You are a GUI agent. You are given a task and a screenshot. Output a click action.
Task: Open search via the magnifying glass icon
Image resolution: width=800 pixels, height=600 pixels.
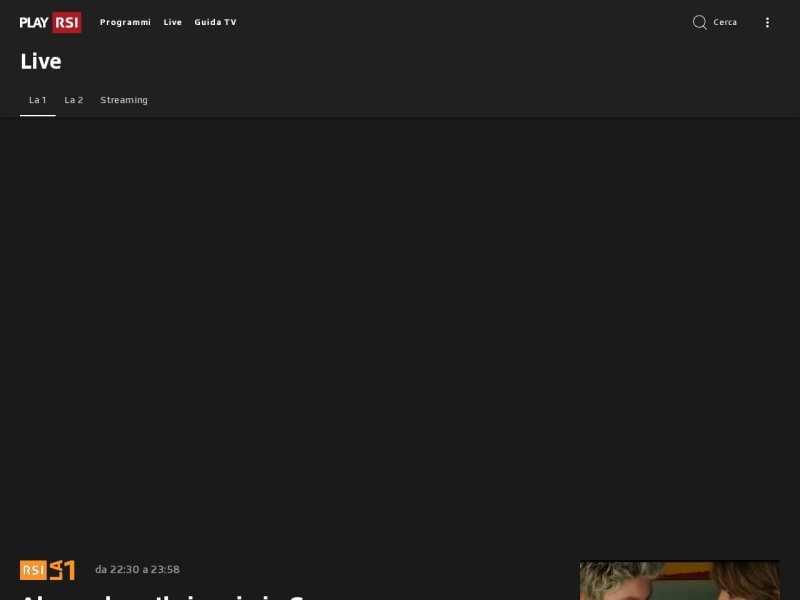[699, 22]
